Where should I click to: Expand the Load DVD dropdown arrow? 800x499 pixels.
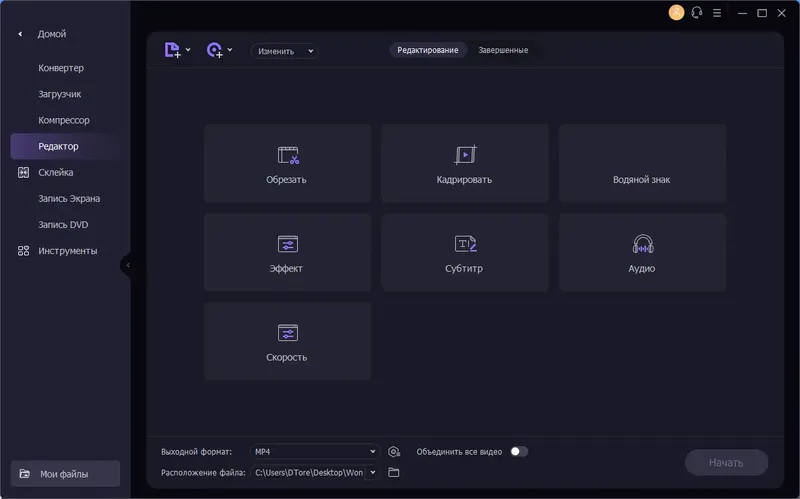click(230, 50)
